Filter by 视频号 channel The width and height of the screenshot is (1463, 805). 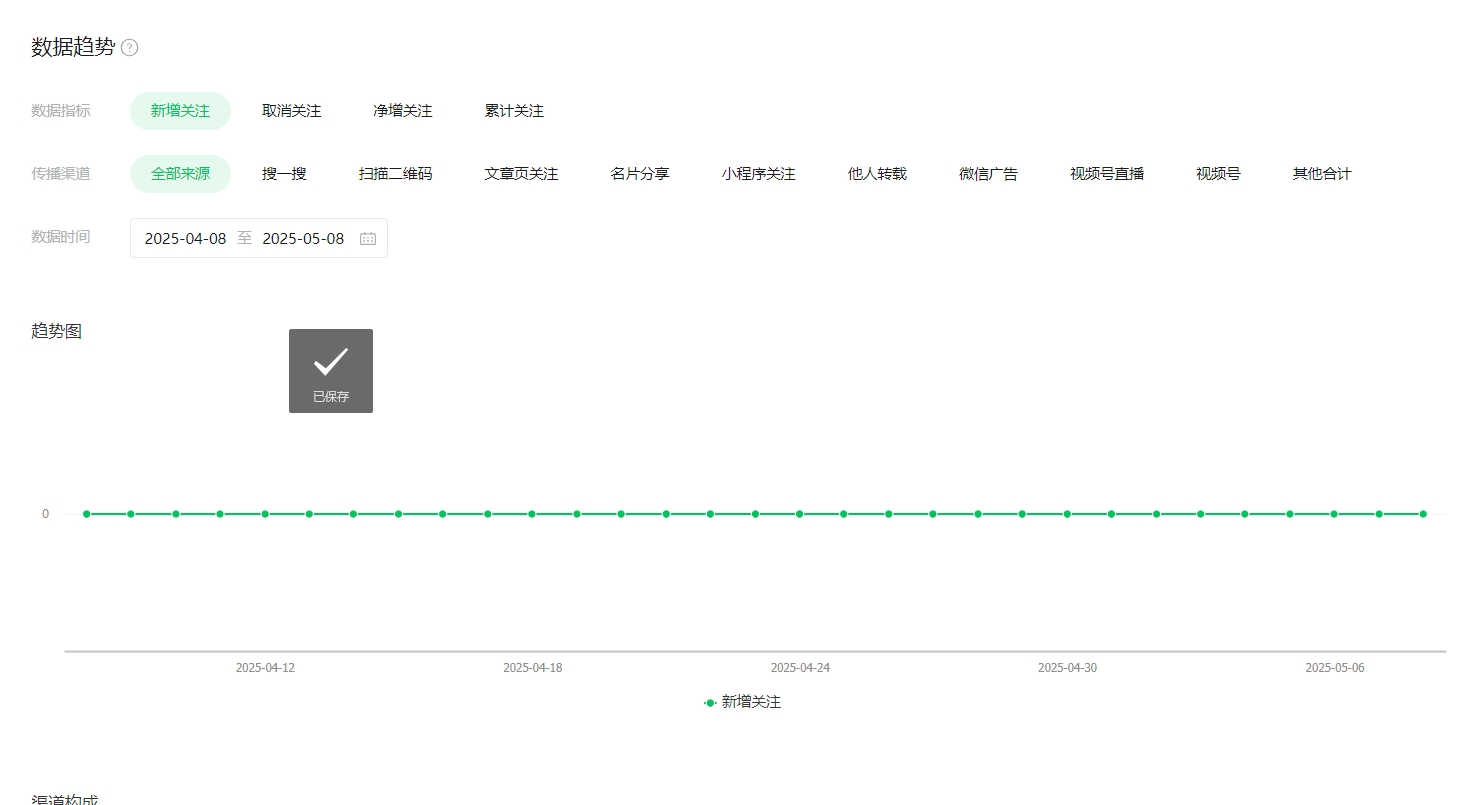pos(1218,174)
